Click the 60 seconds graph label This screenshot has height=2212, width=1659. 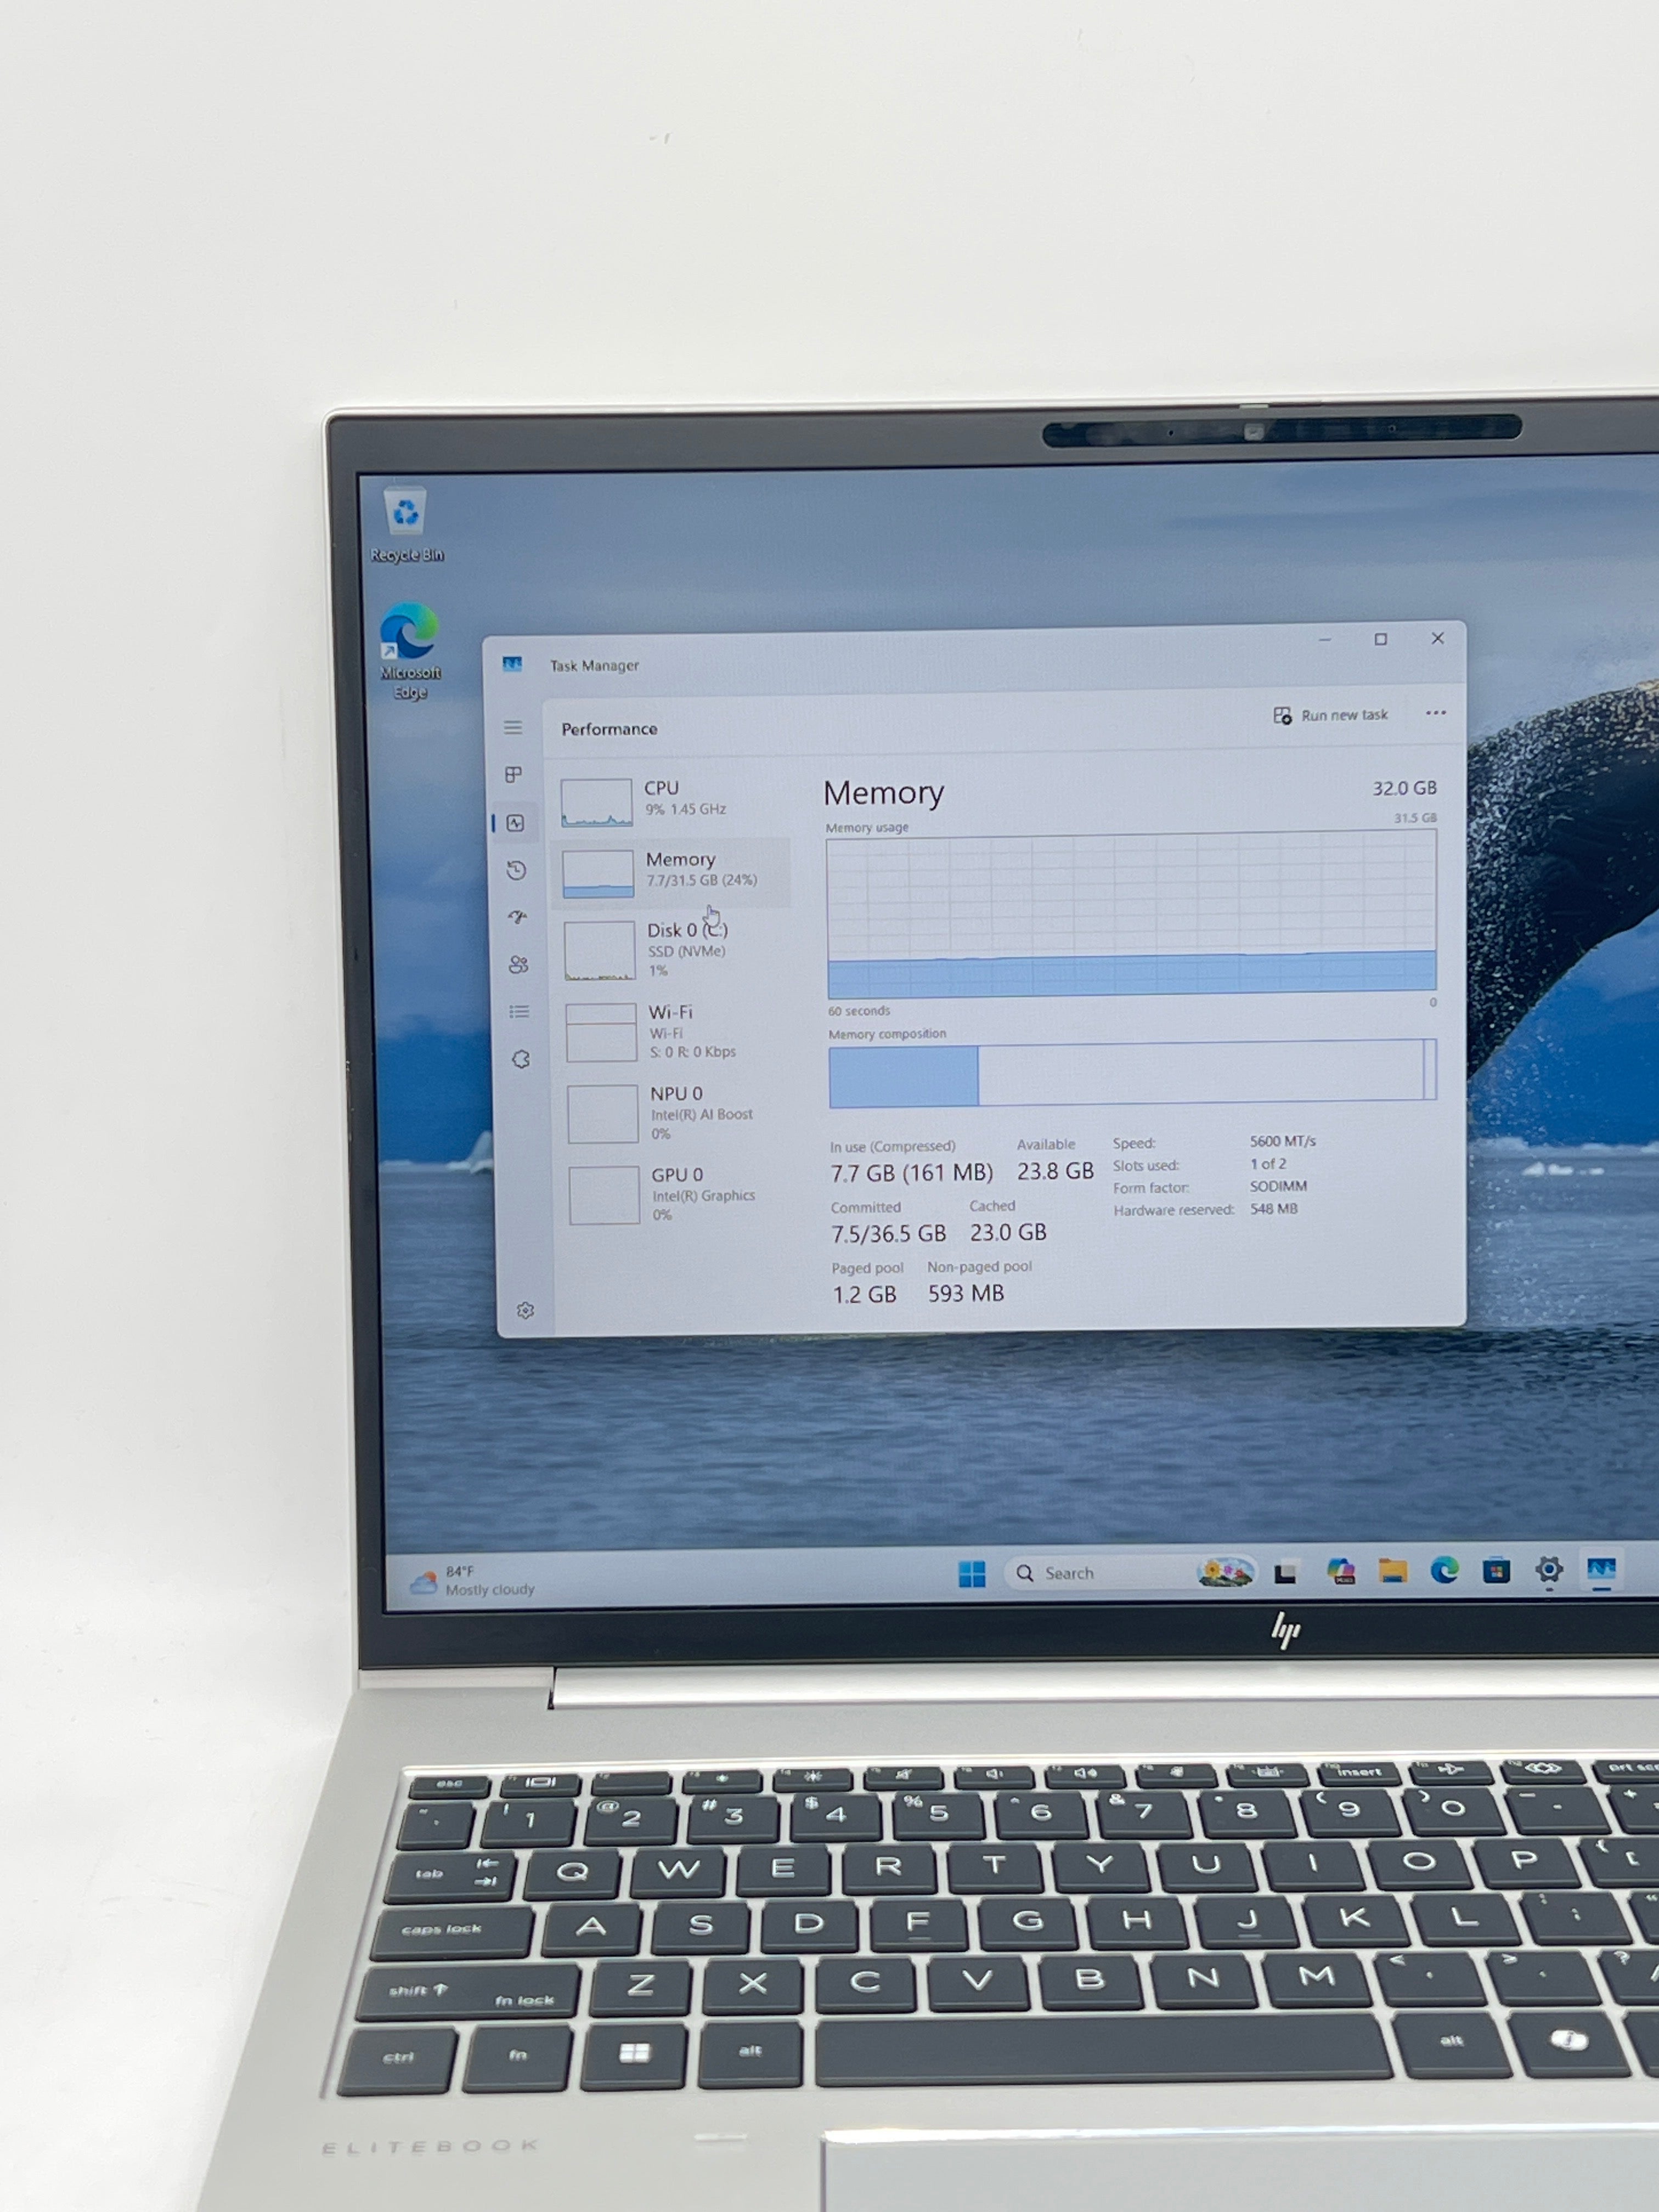[858, 1011]
